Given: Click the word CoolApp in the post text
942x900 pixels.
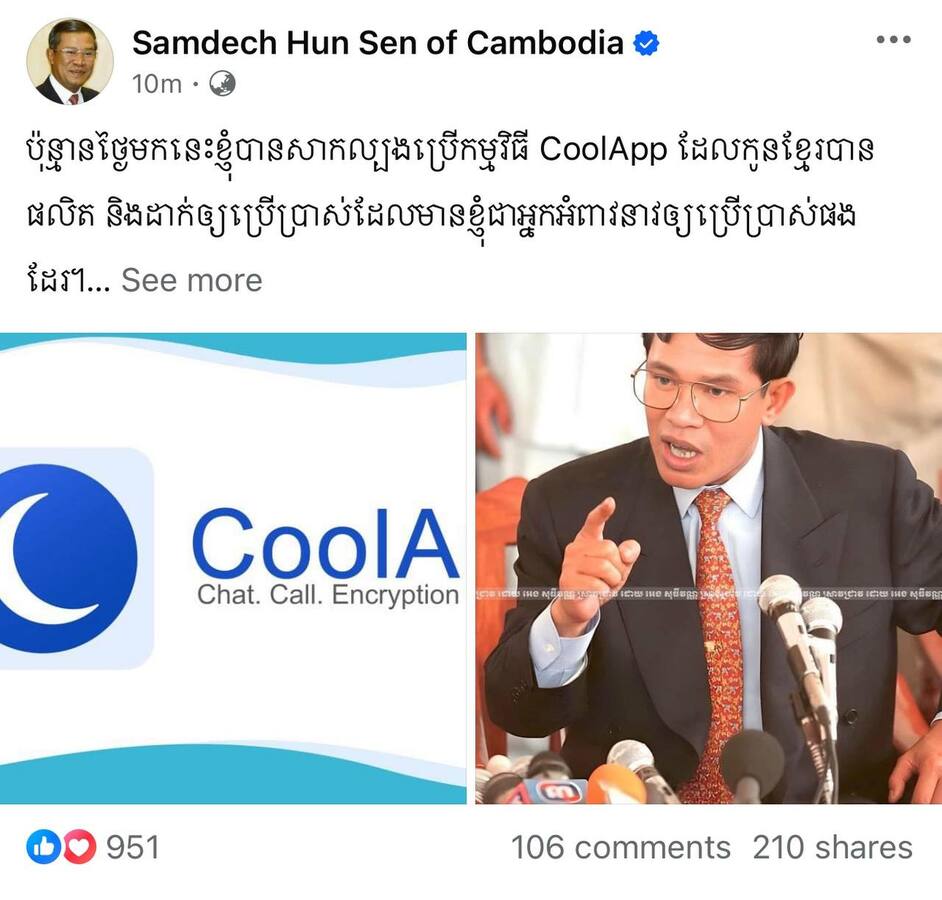Looking at the screenshot, I should pos(603,150).
